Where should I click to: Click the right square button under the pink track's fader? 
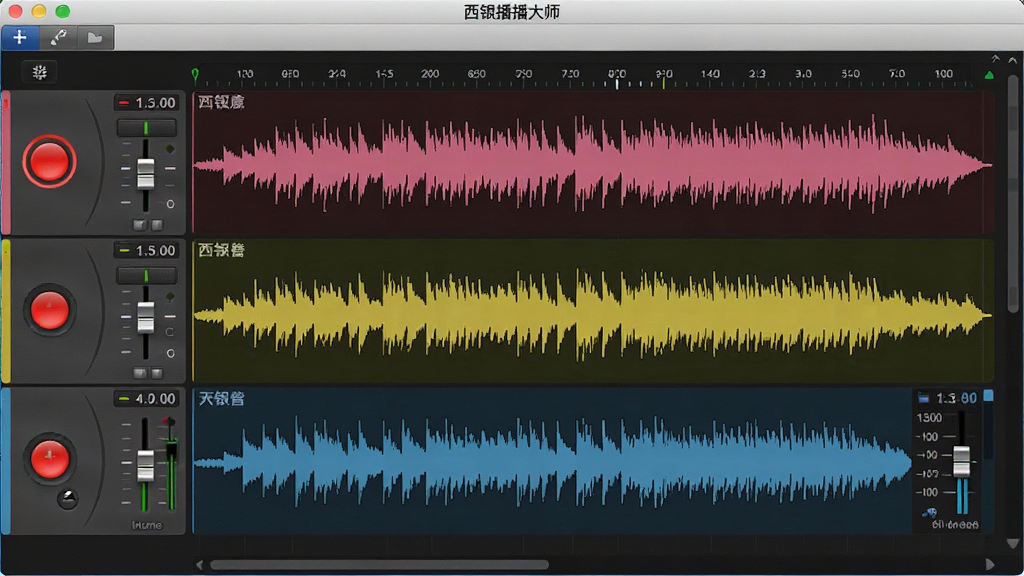157,225
